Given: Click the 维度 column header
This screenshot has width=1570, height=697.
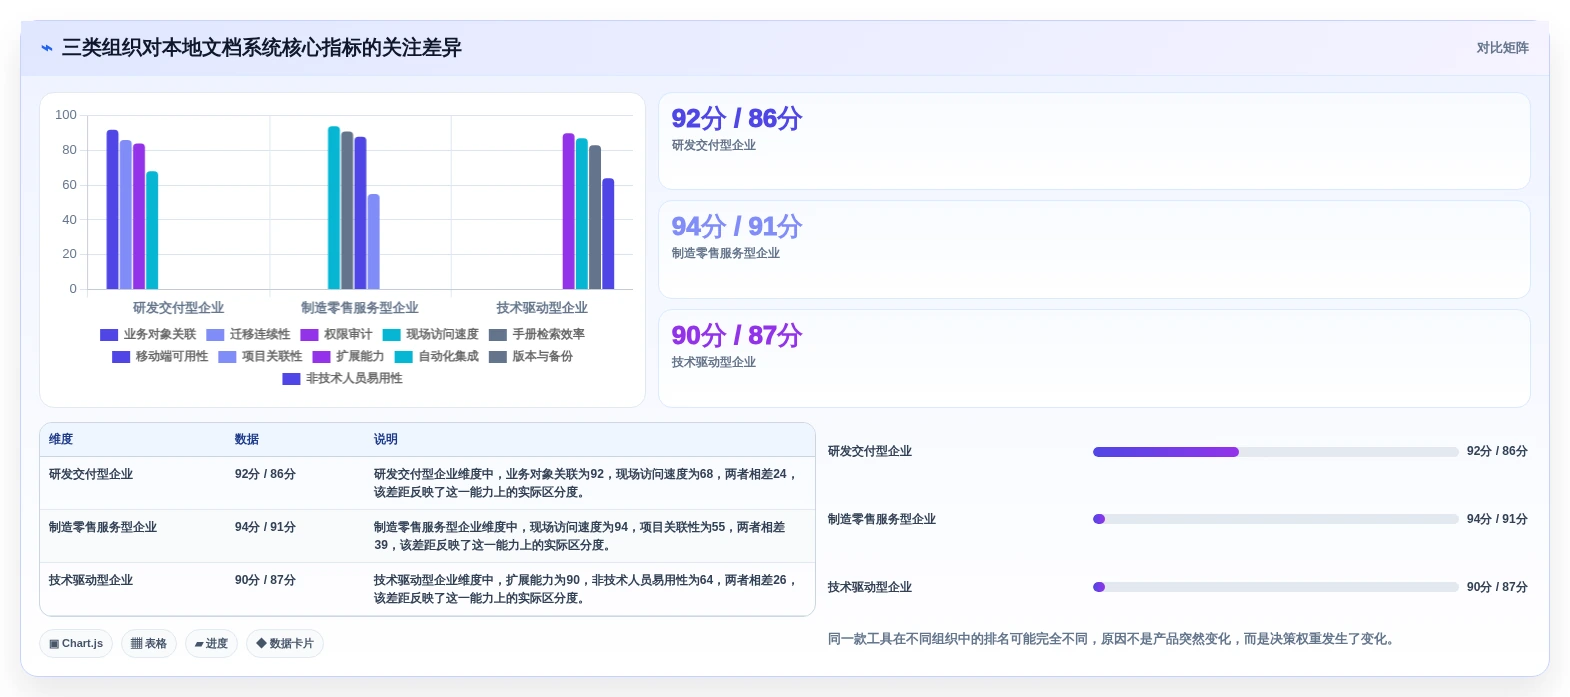Looking at the screenshot, I should (x=61, y=439).
